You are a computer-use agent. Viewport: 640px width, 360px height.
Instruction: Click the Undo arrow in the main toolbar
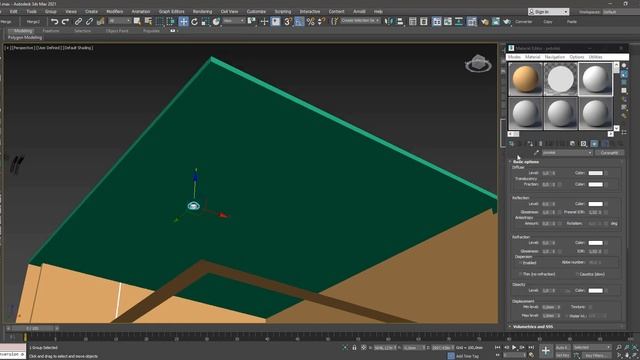[54, 22]
